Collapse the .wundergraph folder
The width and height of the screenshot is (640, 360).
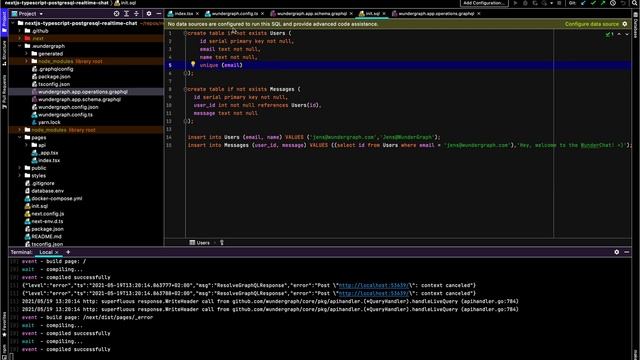coord(20,46)
